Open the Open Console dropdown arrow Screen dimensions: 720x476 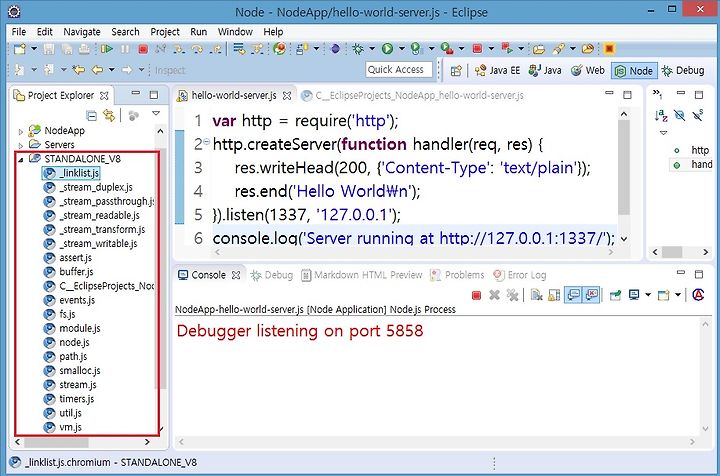pos(678,295)
